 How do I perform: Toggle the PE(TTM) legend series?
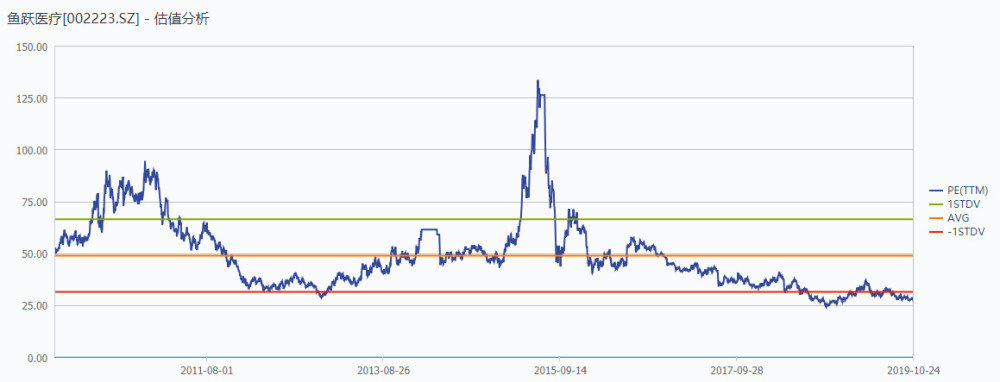click(x=959, y=190)
